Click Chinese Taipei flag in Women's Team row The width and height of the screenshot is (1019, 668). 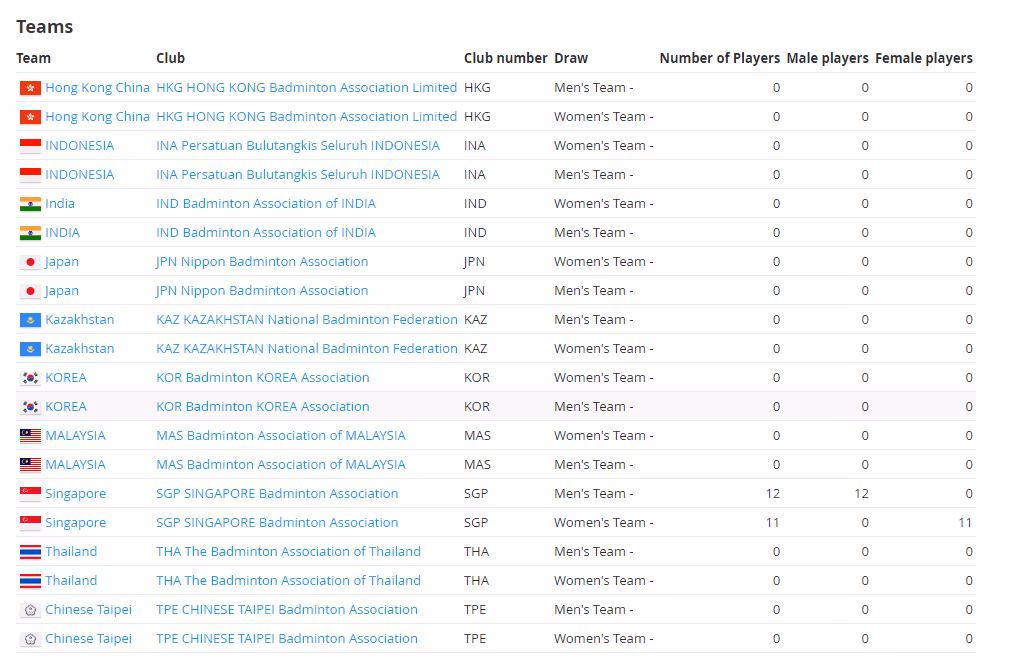(30, 639)
